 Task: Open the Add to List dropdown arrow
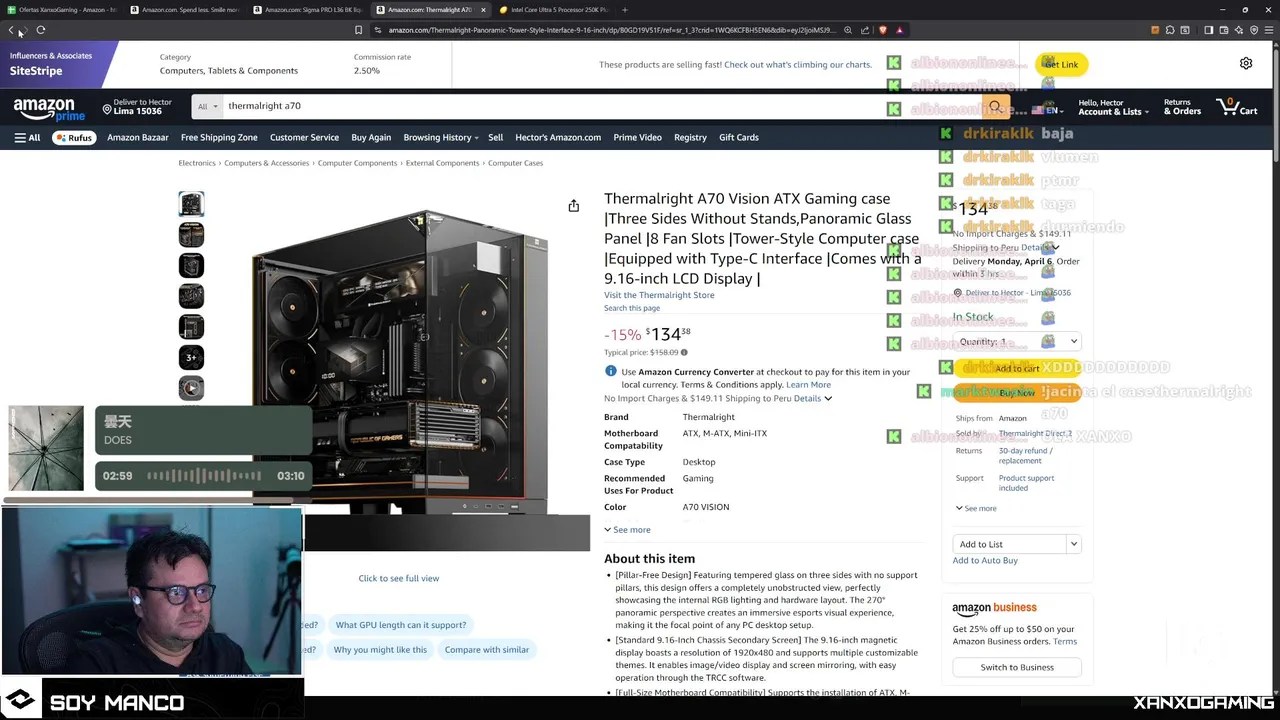(1073, 544)
